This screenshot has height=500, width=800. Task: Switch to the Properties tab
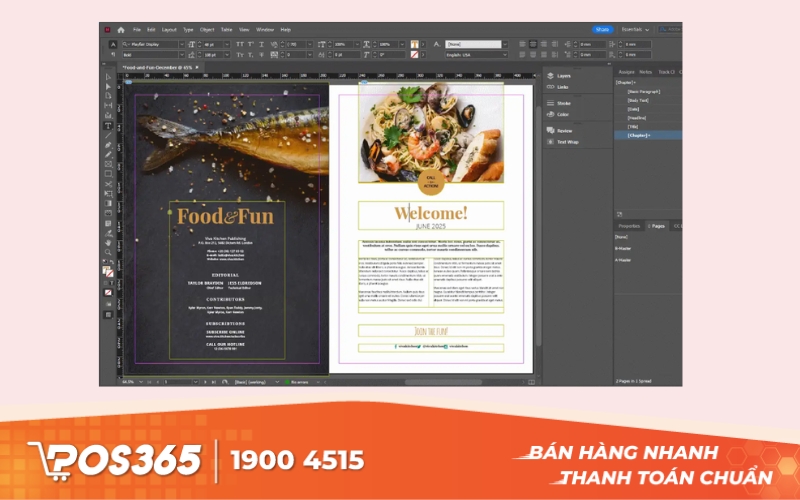629,226
